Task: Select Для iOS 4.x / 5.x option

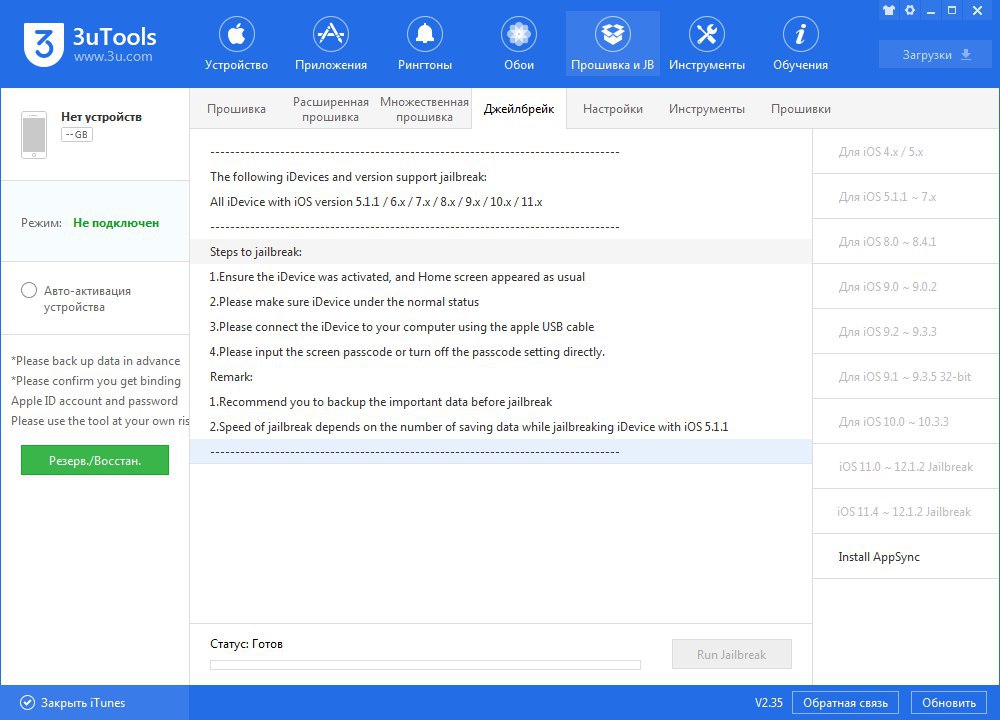Action: coord(906,152)
